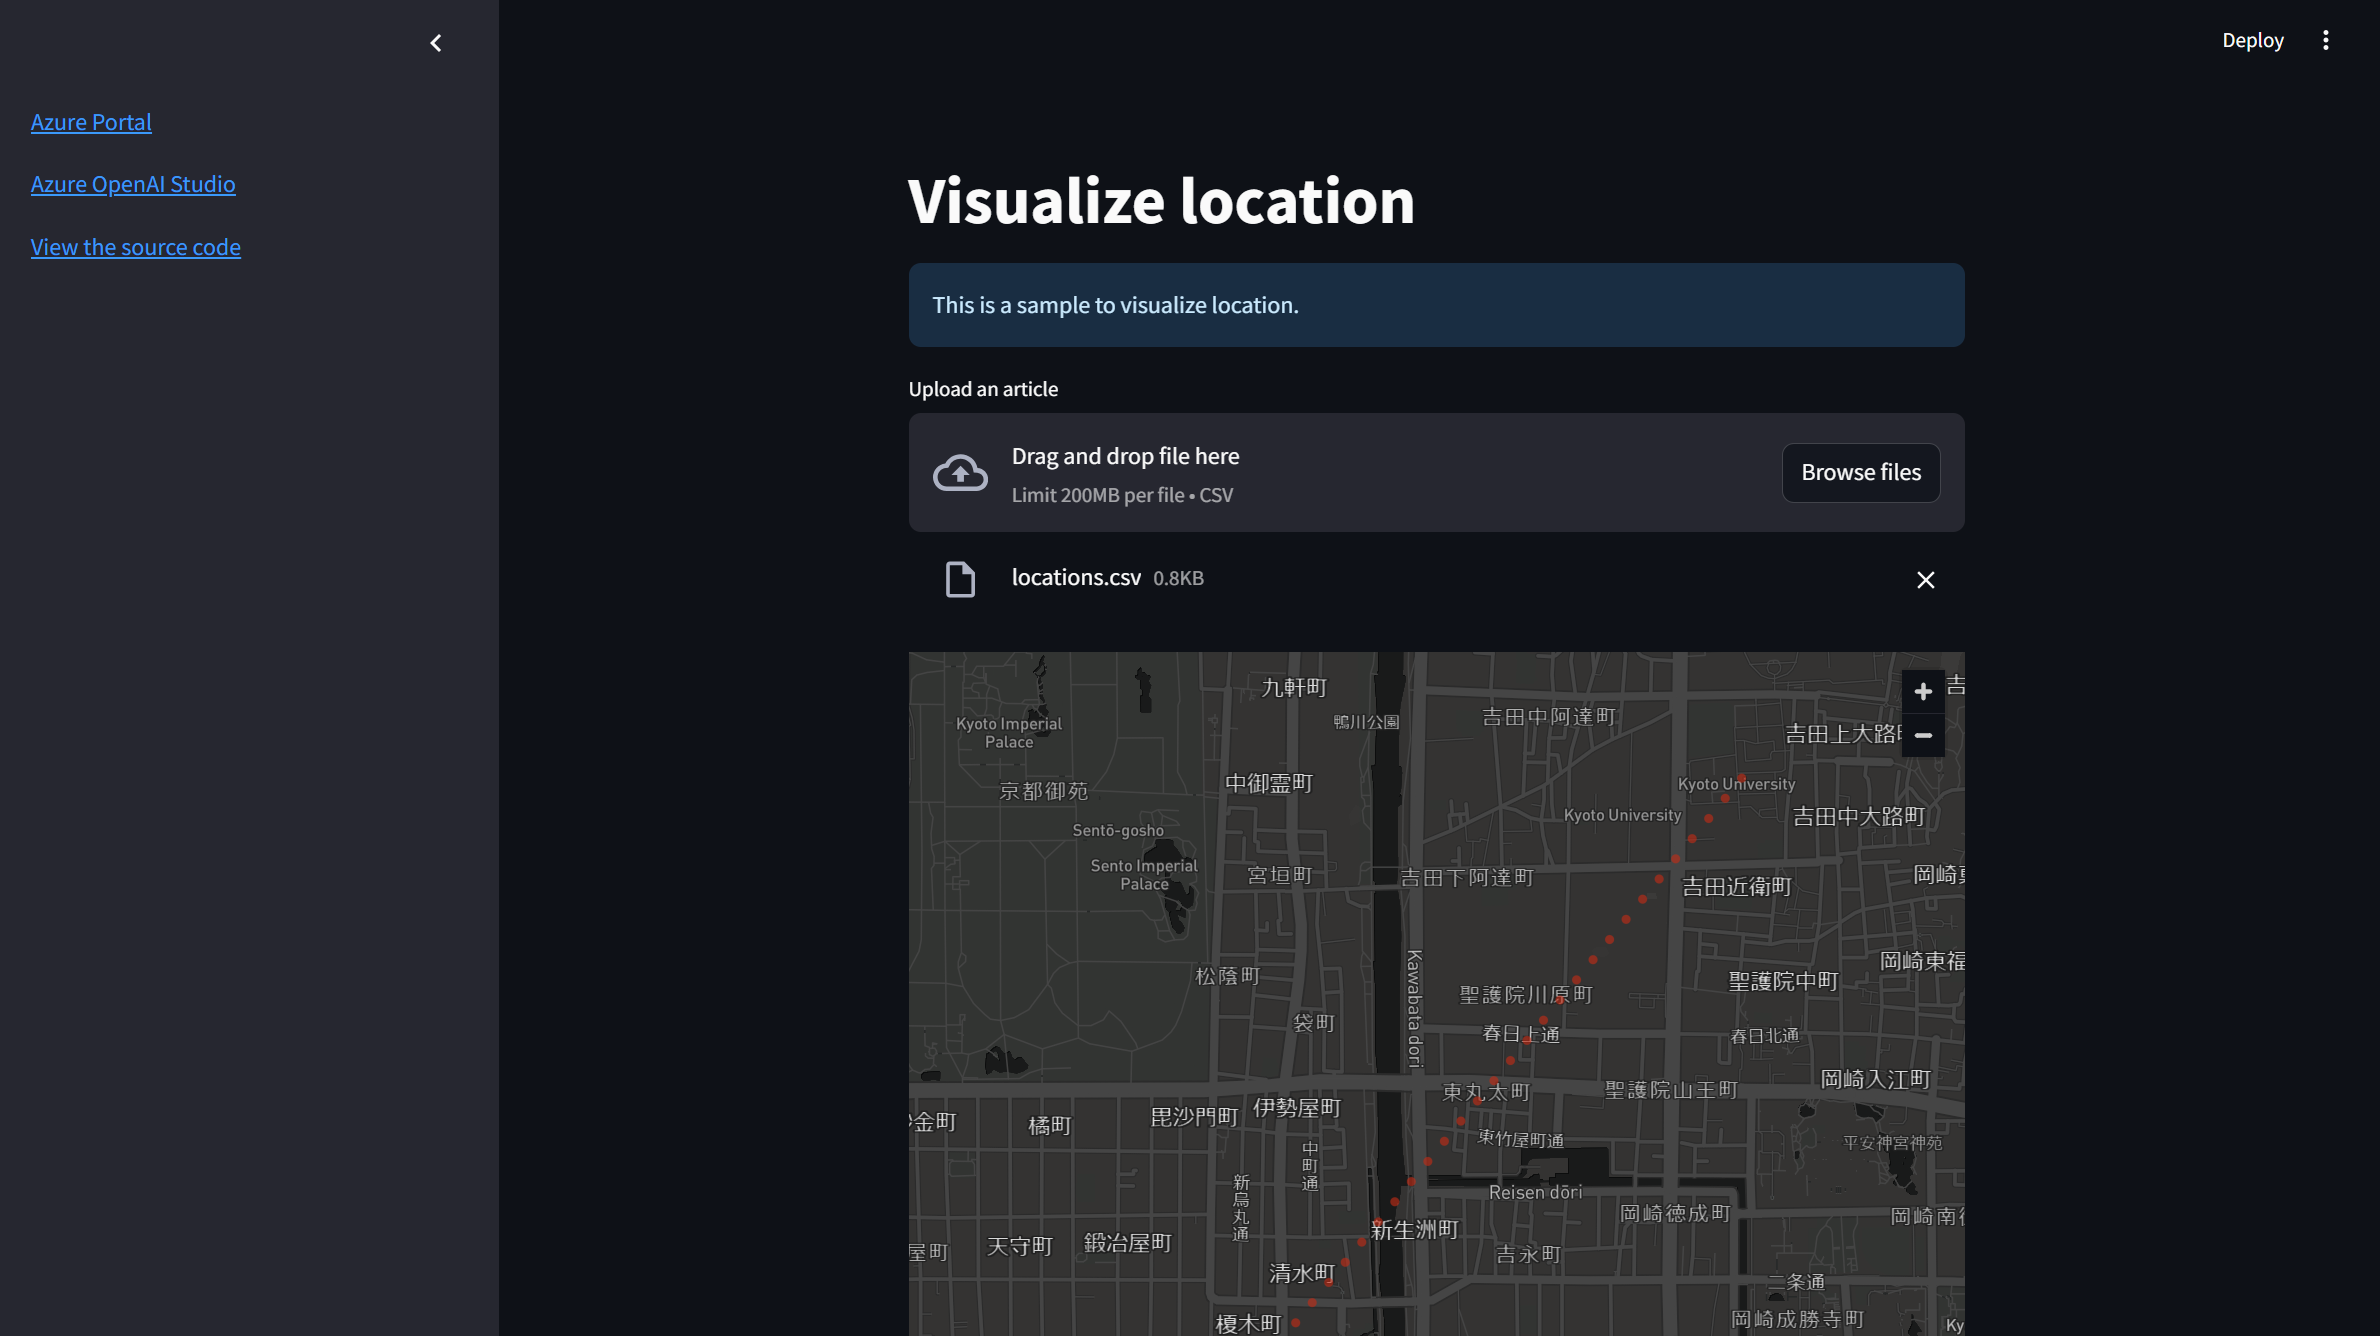
Task: Click the locations.csv document icon
Action: pos(960,579)
